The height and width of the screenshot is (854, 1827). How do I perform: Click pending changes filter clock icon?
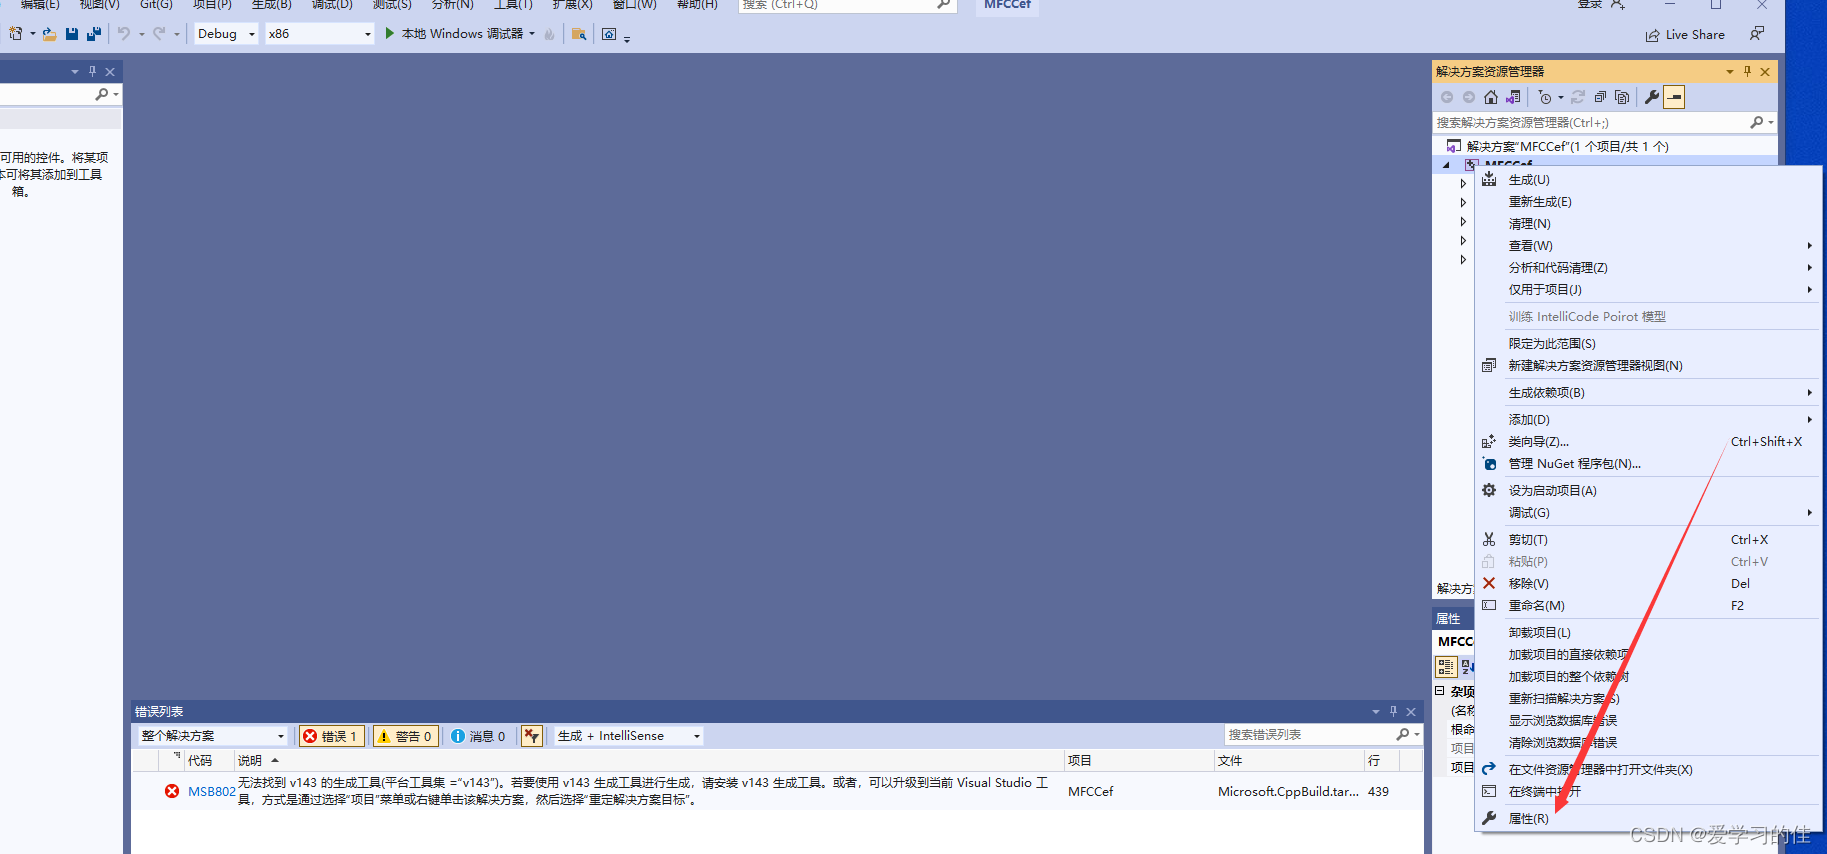click(x=1545, y=97)
